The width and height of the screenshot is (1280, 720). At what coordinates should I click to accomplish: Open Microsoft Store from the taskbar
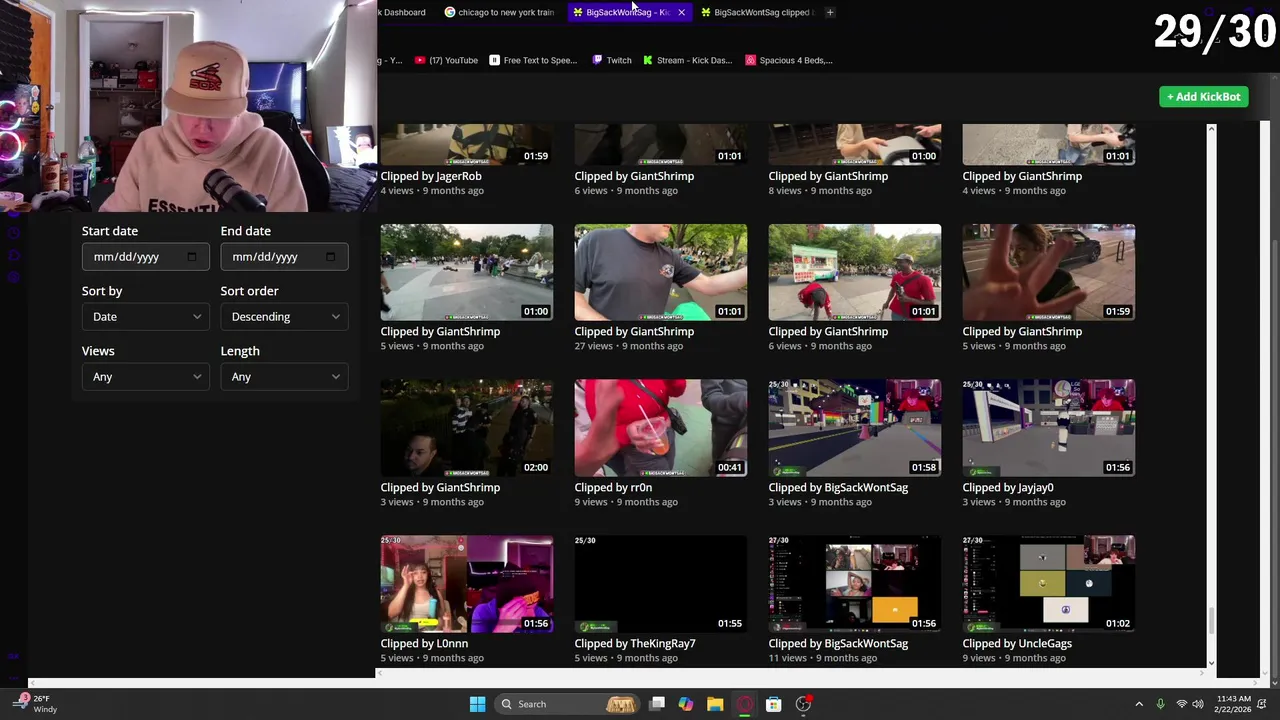(773, 704)
